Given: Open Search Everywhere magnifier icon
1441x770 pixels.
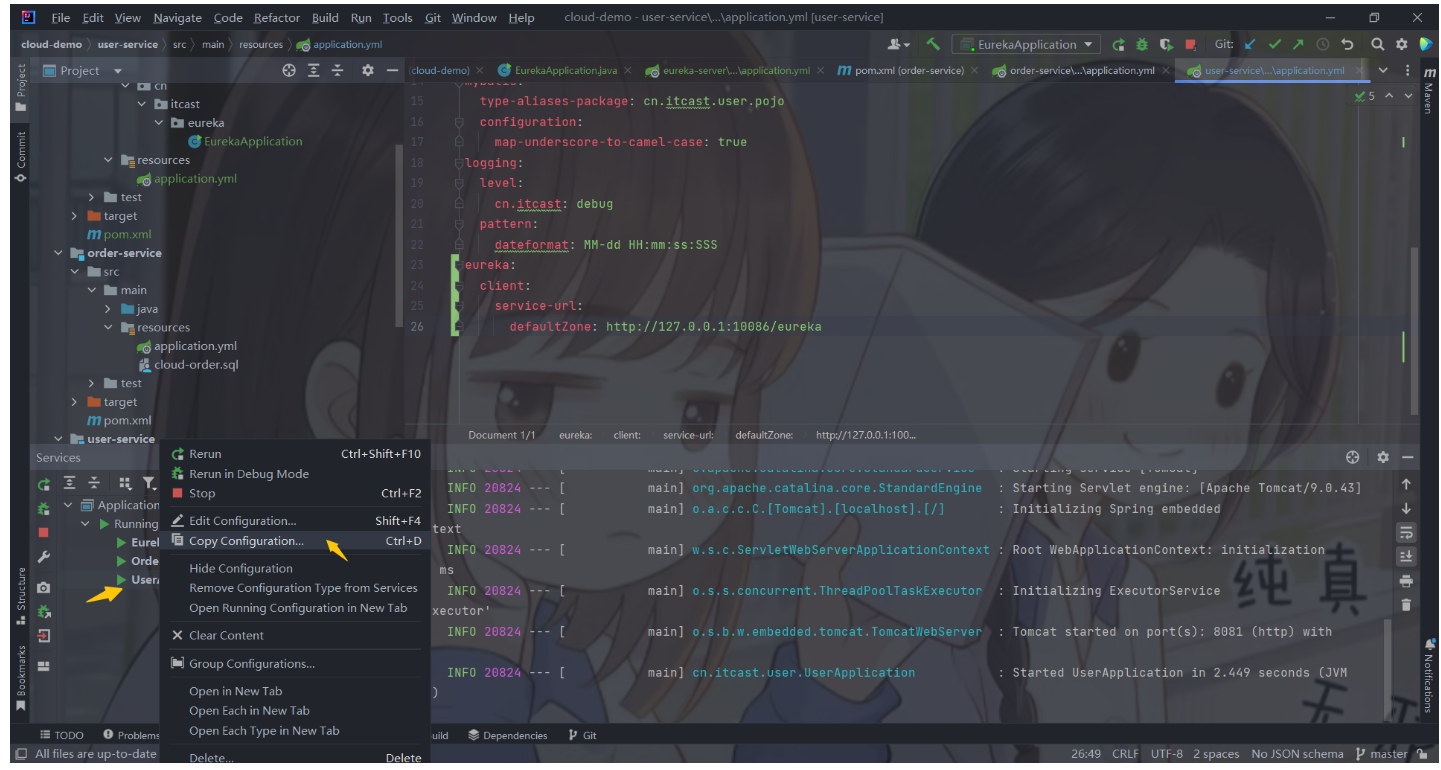Looking at the screenshot, I should point(1377,44).
